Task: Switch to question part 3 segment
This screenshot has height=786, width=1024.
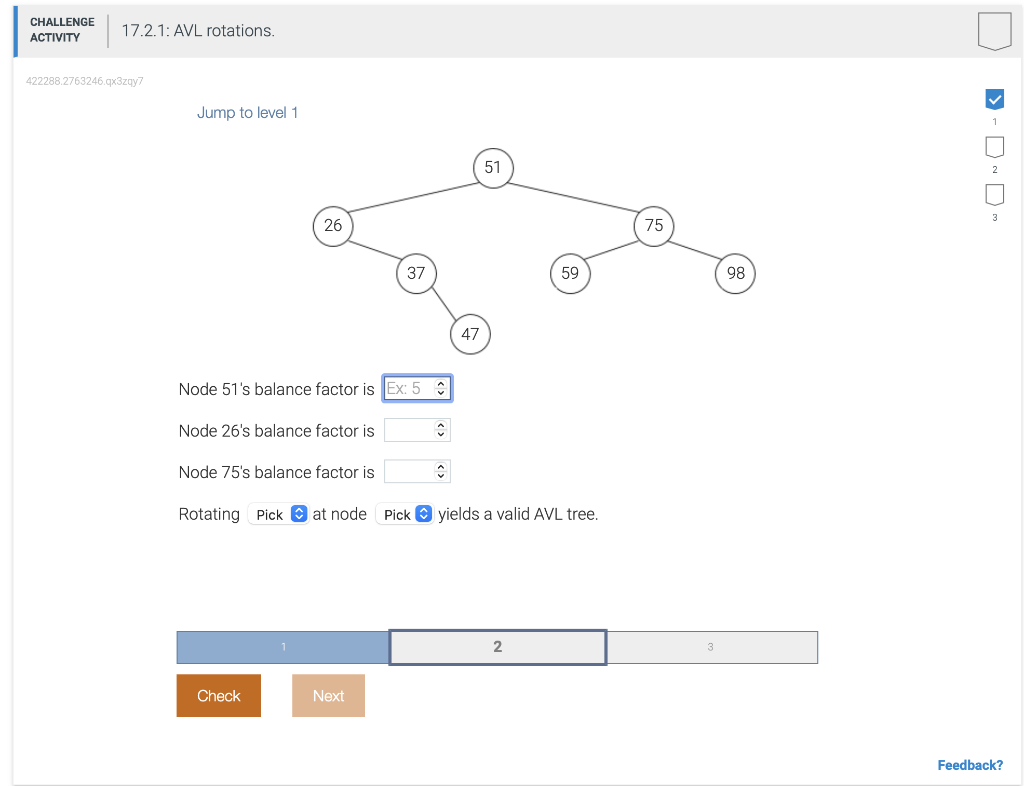Action: pyautogui.click(x=711, y=646)
